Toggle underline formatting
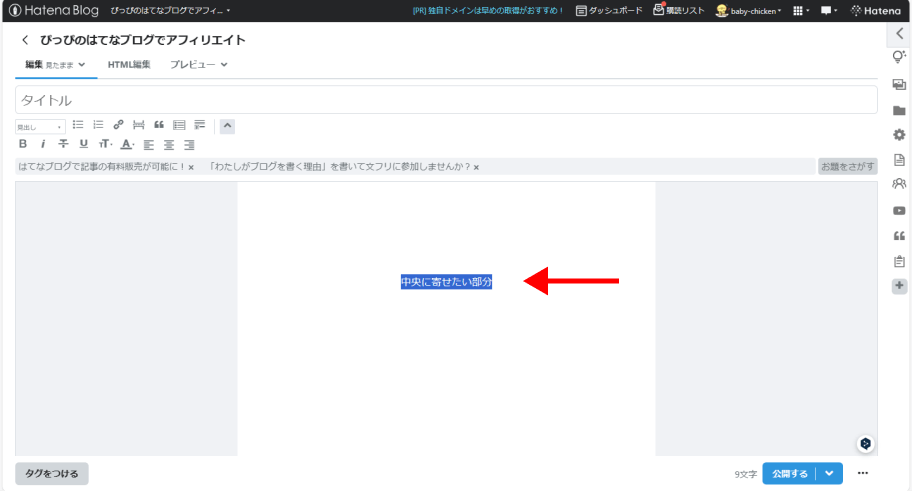The width and height of the screenshot is (912, 491). click(84, 144)
